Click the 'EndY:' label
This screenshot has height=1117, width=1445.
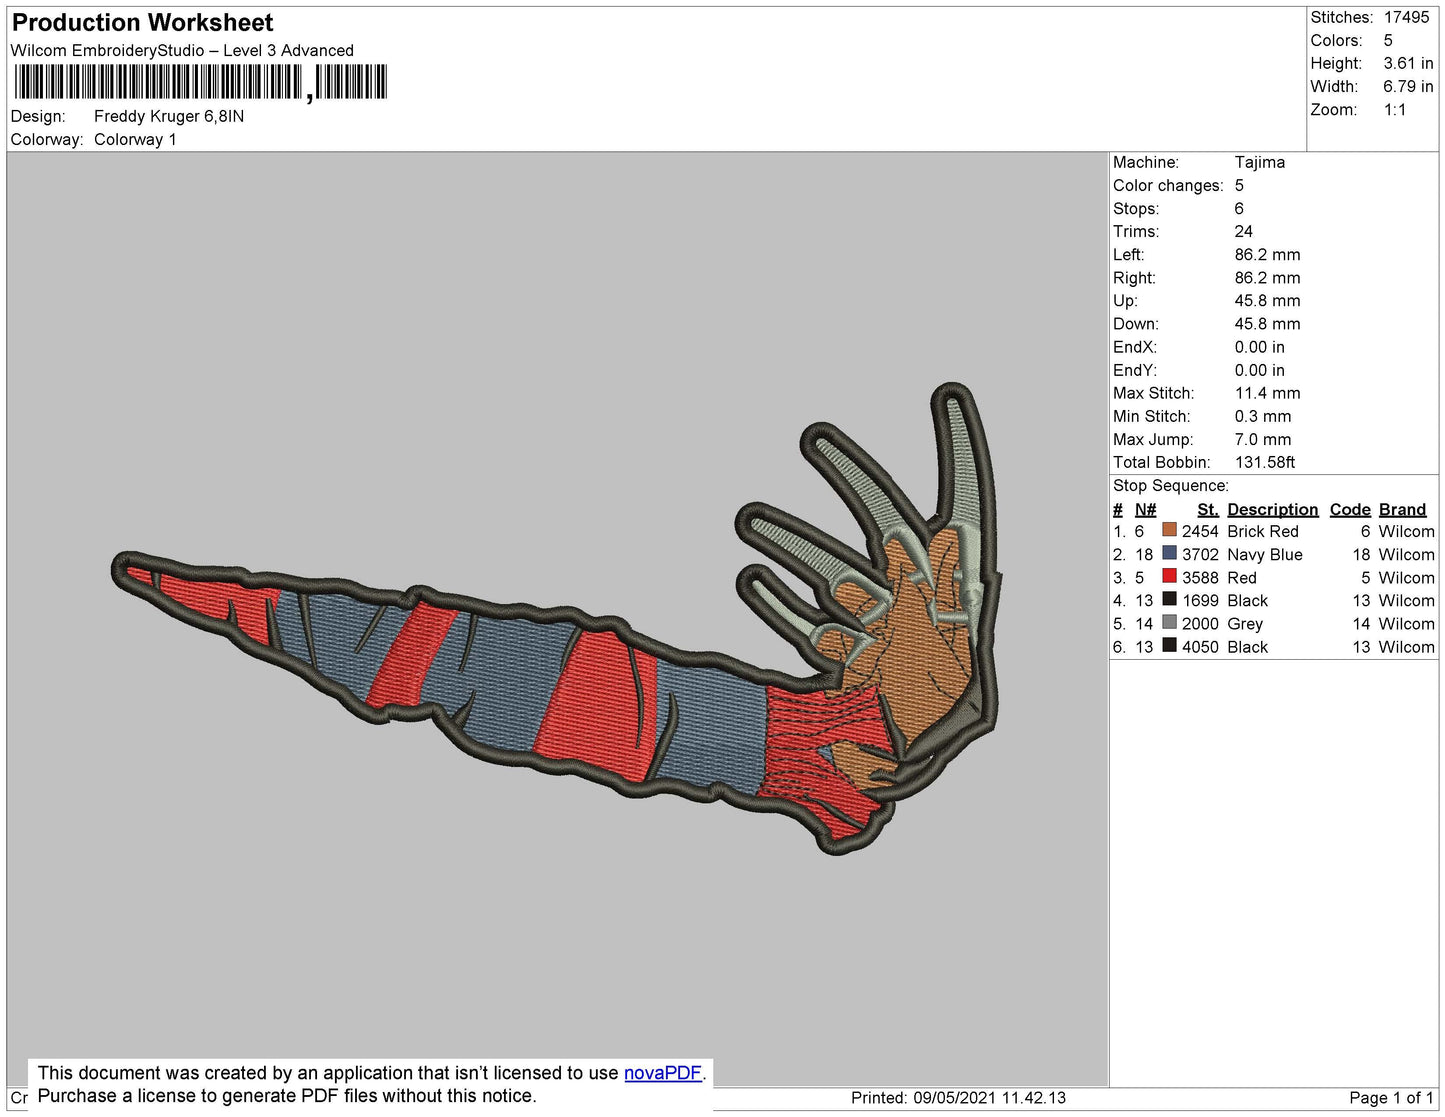[1135, 370]
